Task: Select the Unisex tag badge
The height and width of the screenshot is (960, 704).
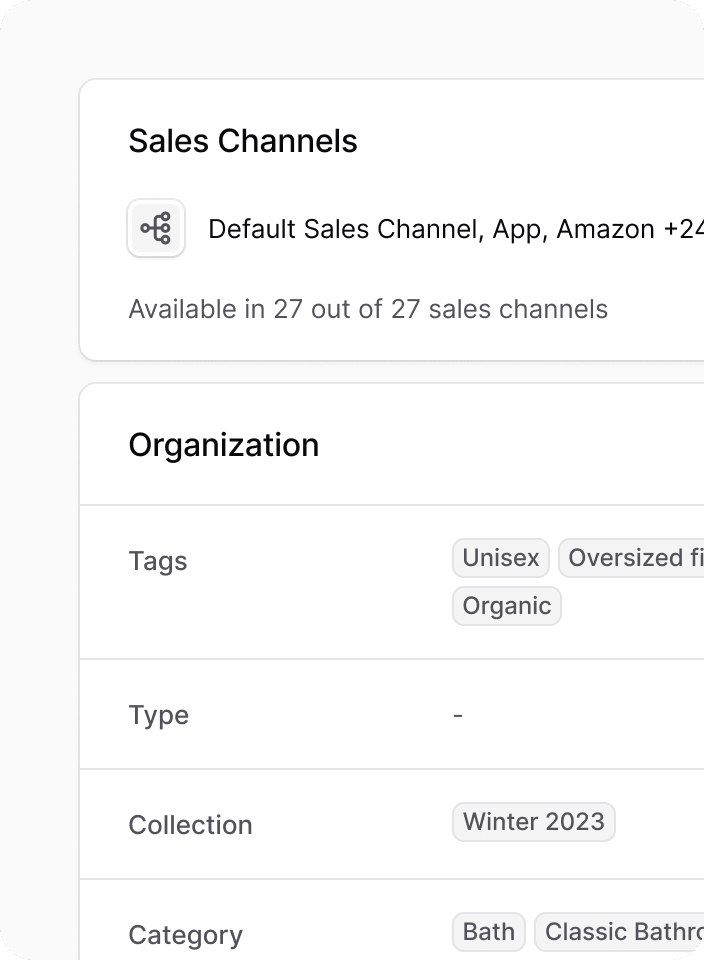Action: 501,558
